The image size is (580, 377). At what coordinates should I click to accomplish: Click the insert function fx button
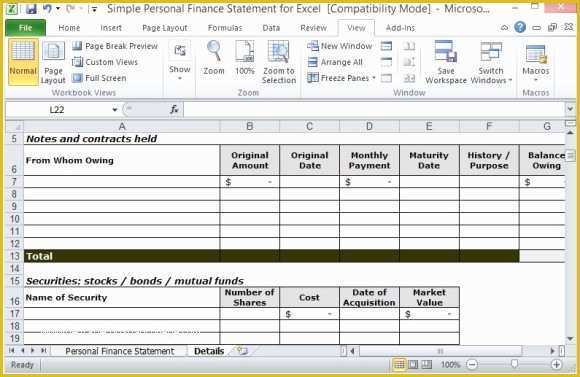tap(174, 109)
